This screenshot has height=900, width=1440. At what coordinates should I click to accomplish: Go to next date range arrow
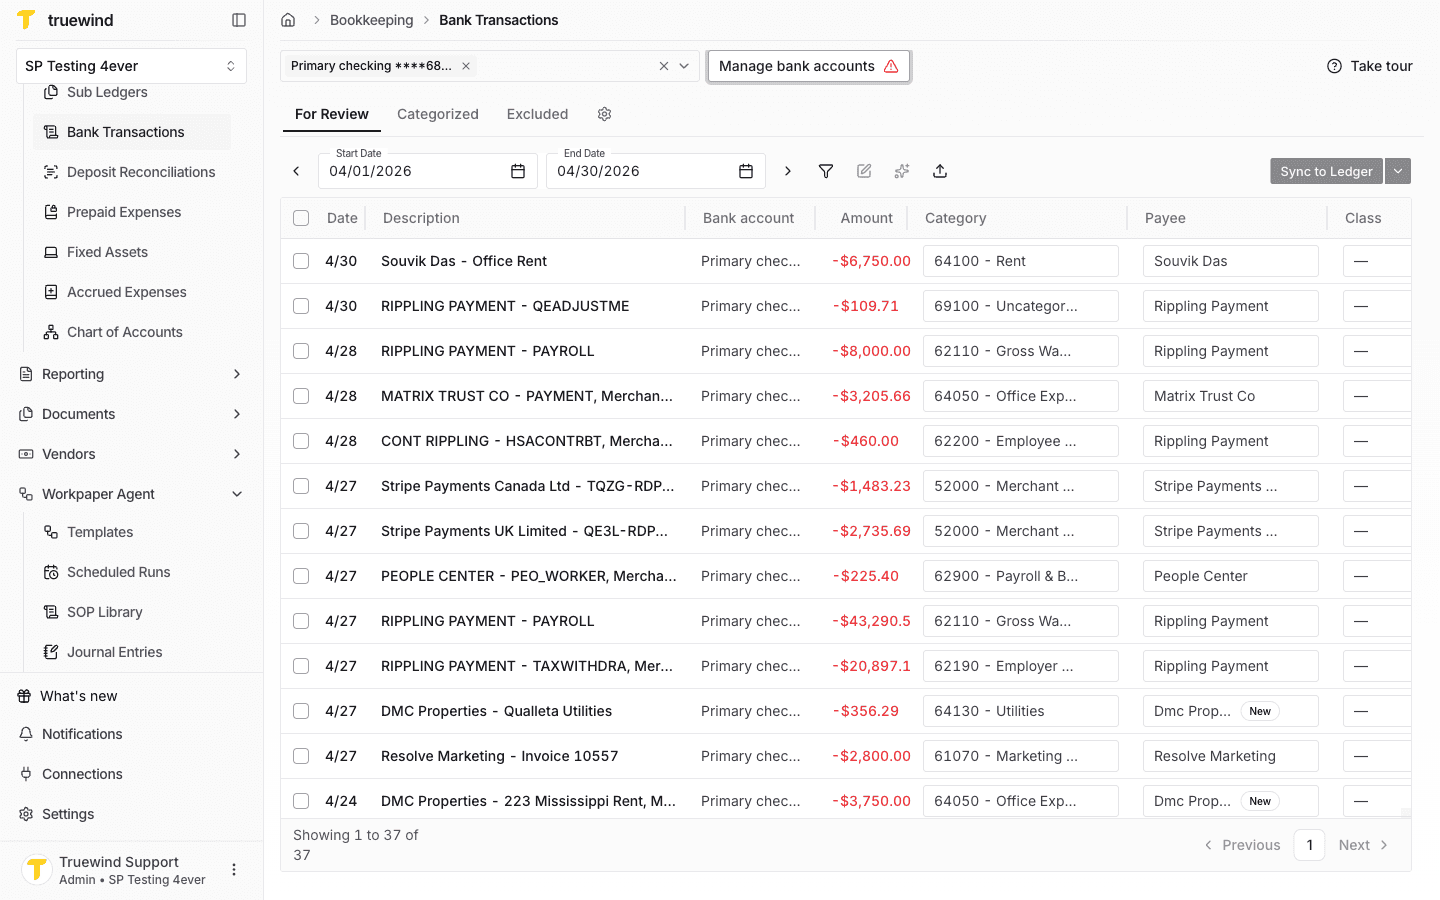[788, 171]
